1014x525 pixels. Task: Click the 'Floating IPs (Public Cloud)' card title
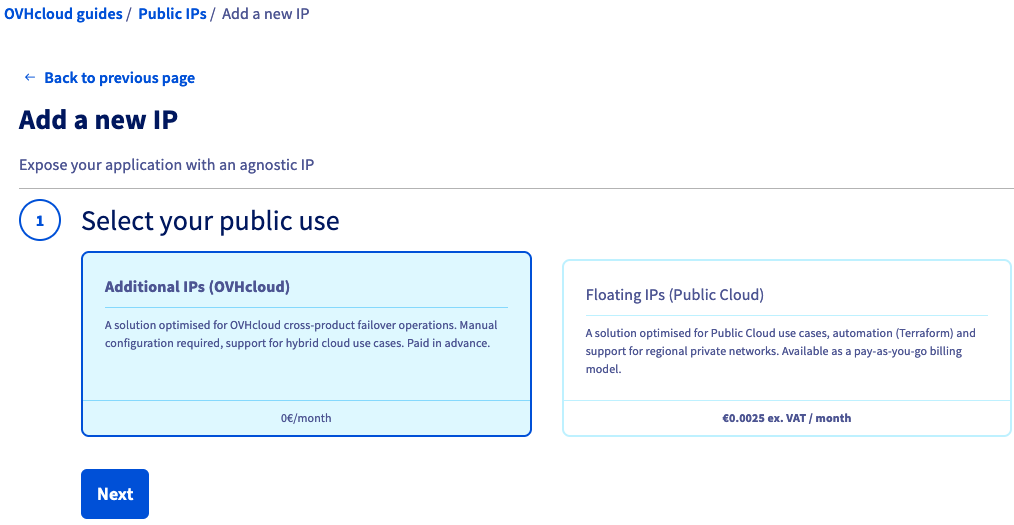coord(674,295)
